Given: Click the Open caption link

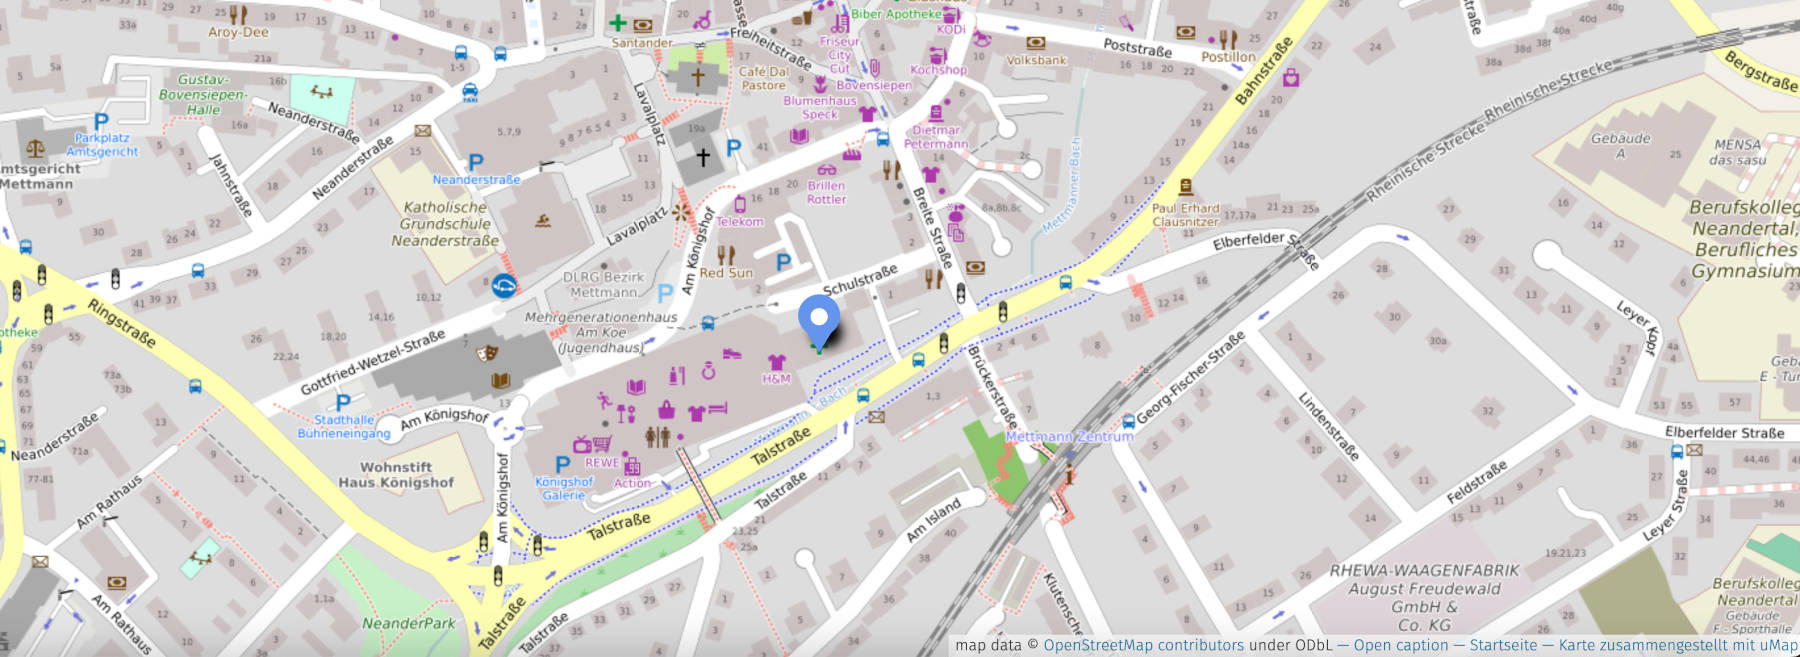Looking at the screenshot, I should [1401, 645].
